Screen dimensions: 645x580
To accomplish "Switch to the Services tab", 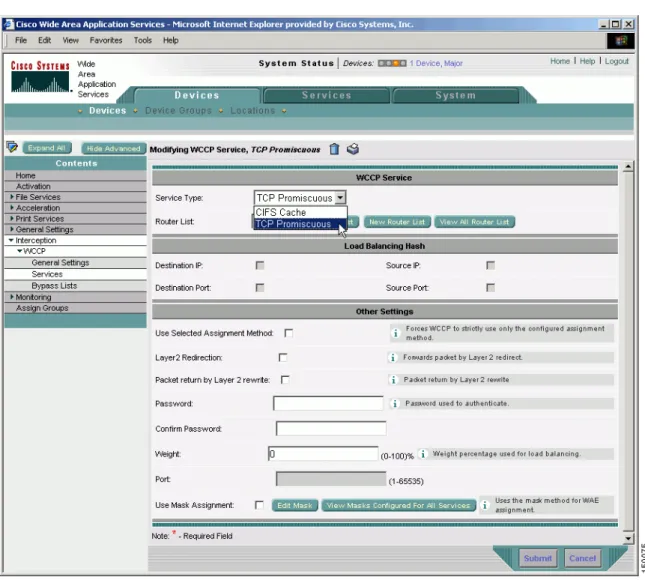I will (x=327, y=95).
